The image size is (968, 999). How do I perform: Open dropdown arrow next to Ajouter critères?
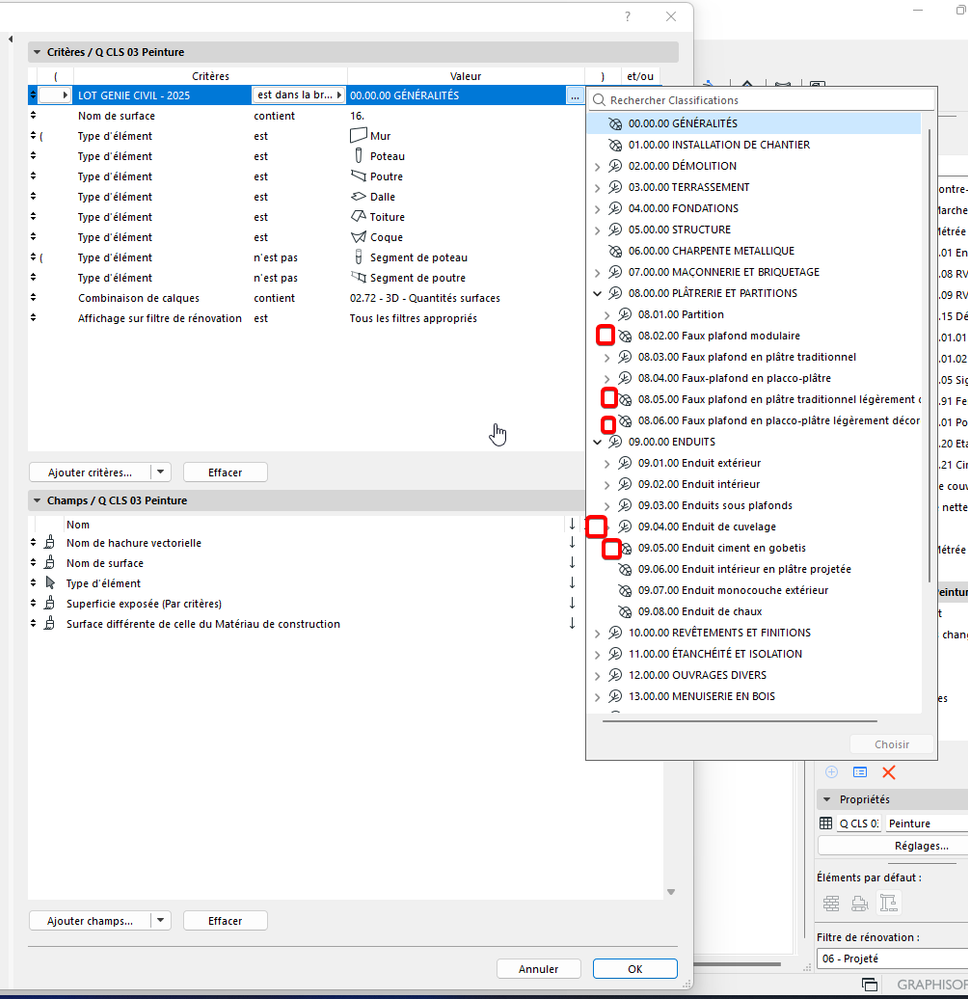161,472
